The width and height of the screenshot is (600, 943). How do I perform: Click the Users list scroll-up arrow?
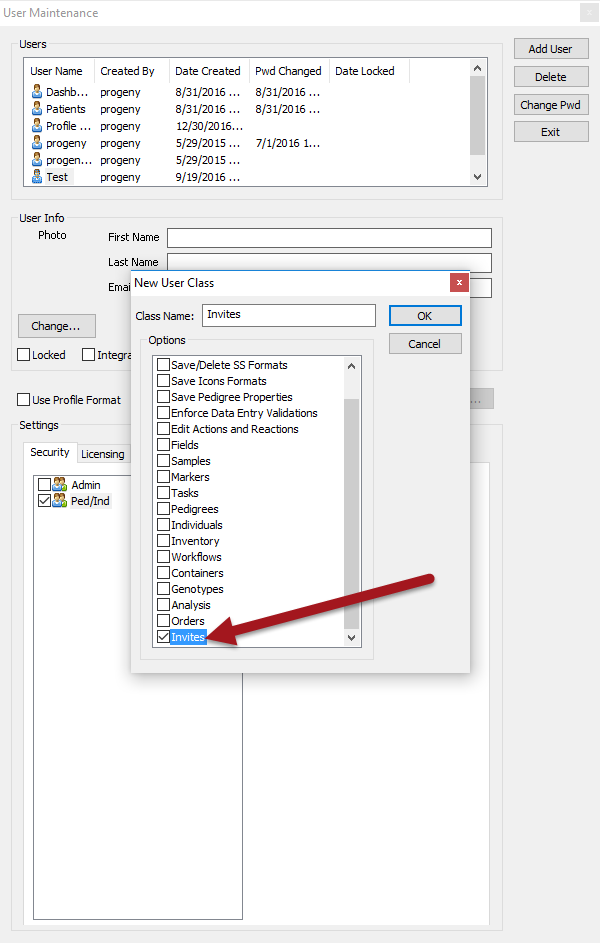pyautogui.click(x=477, y=68)
